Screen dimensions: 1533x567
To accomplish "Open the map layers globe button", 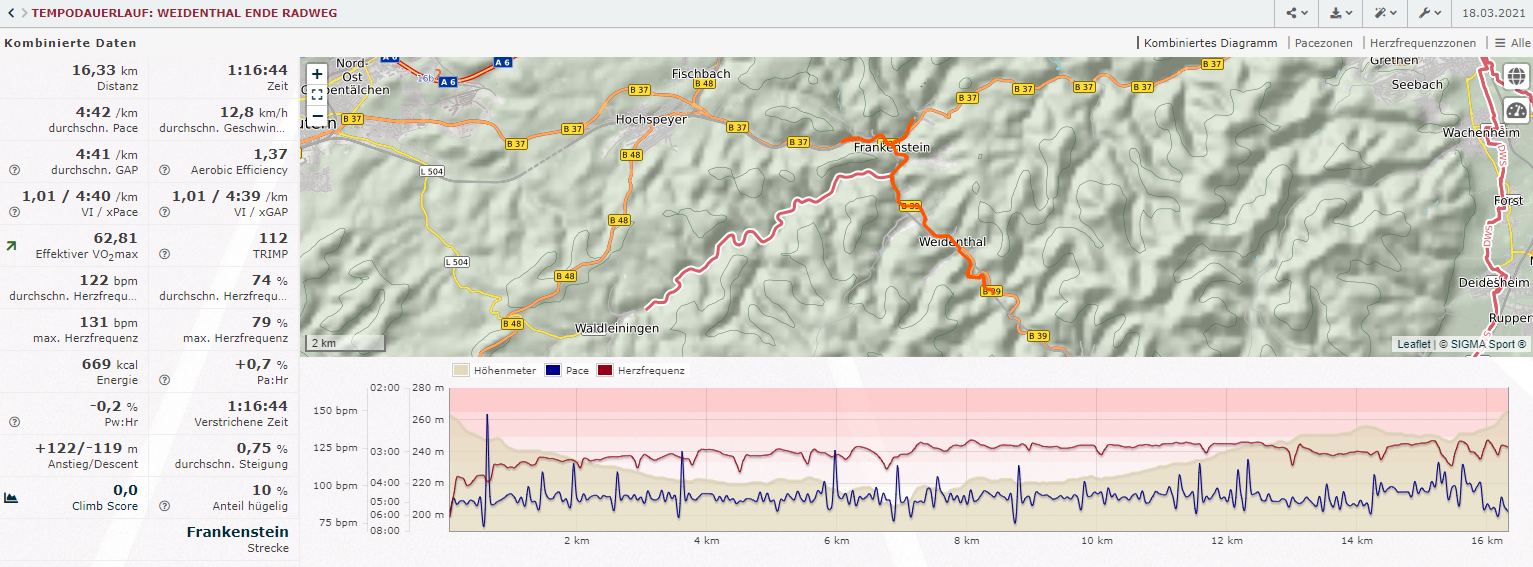I will pyautogui.click(x=1516, y=76).
